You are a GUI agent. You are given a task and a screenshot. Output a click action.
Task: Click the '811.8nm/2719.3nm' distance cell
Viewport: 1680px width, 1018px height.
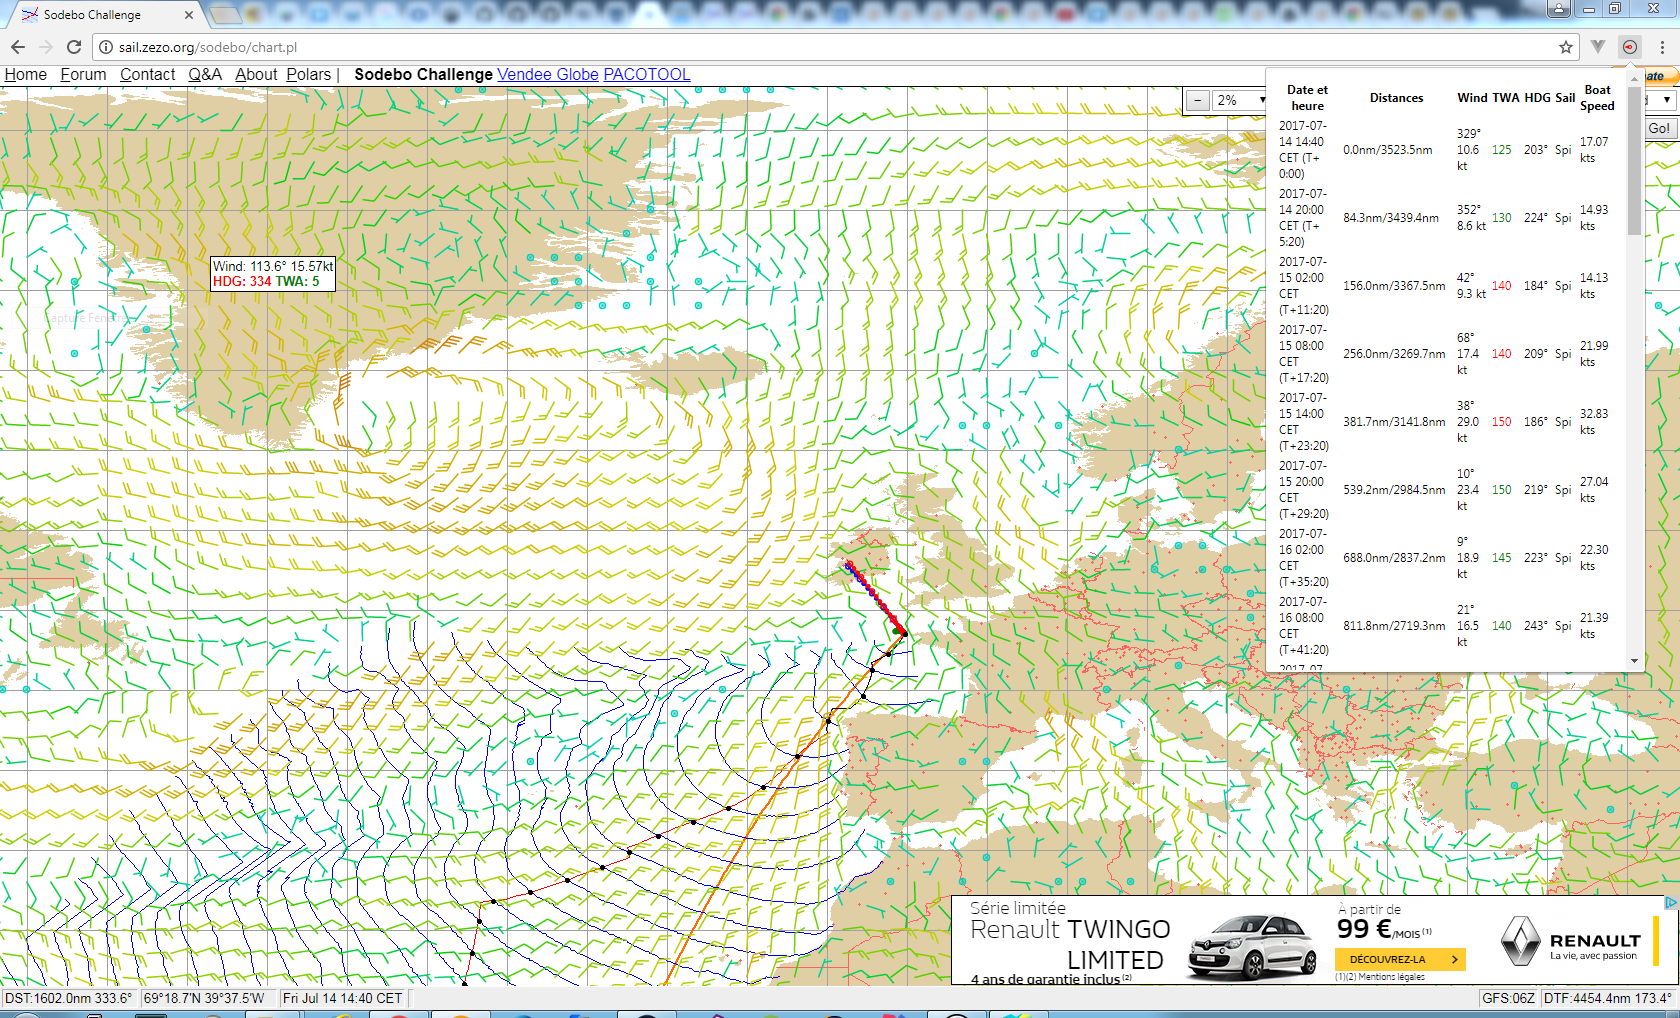pos(1394,626)
